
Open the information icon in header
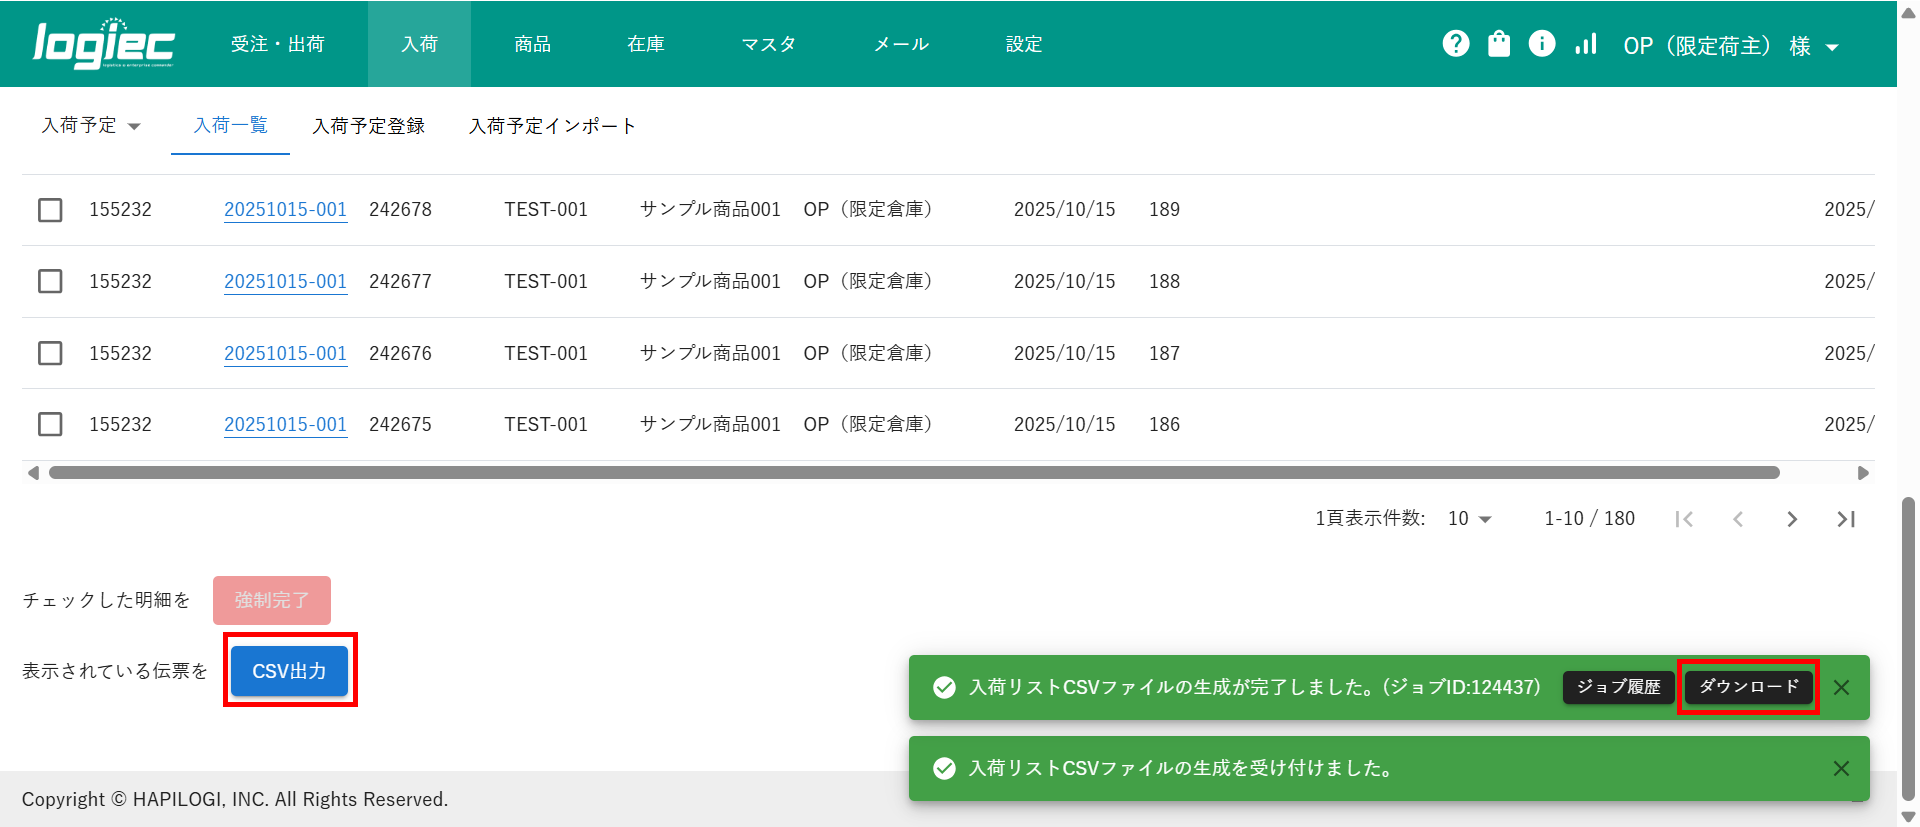point(1542,44)
